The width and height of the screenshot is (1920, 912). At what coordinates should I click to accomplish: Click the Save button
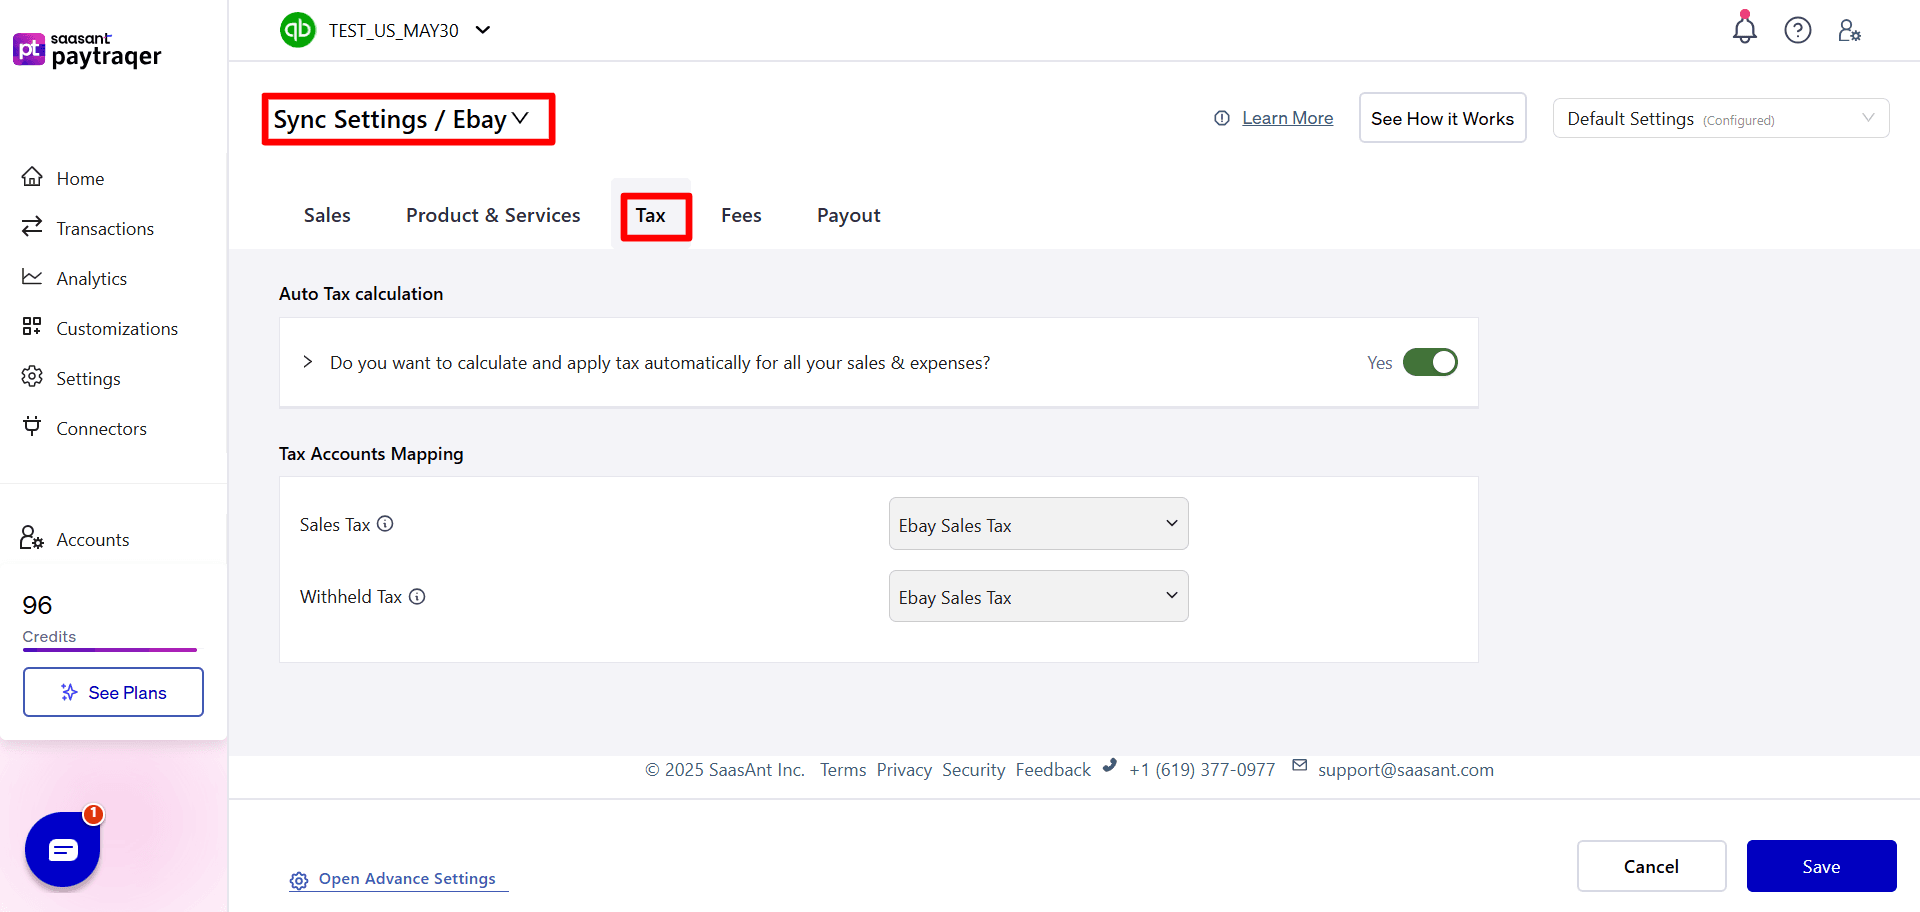pyautogui.click(x=1821, y=866)
